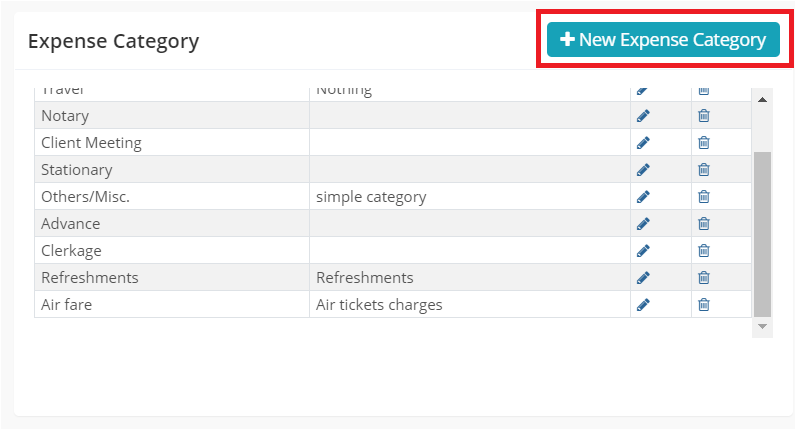Viewport: 795px width, 430px height.
Task: Edit the Clerkage category
Action: coord(643,251)
